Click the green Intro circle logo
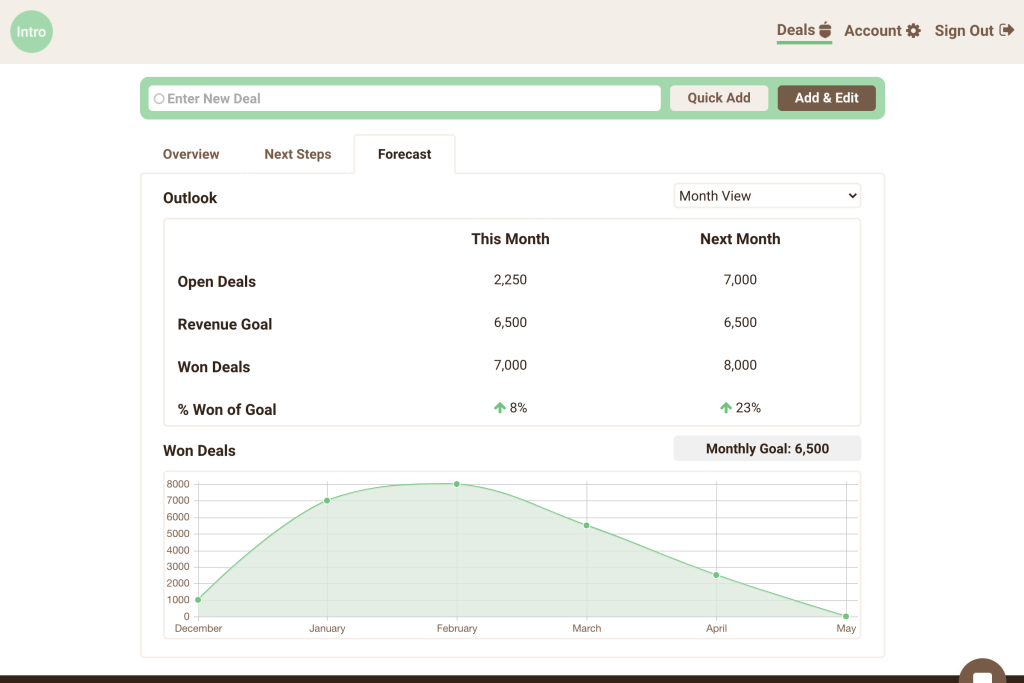1024x683 pixels. pos(31,31)
